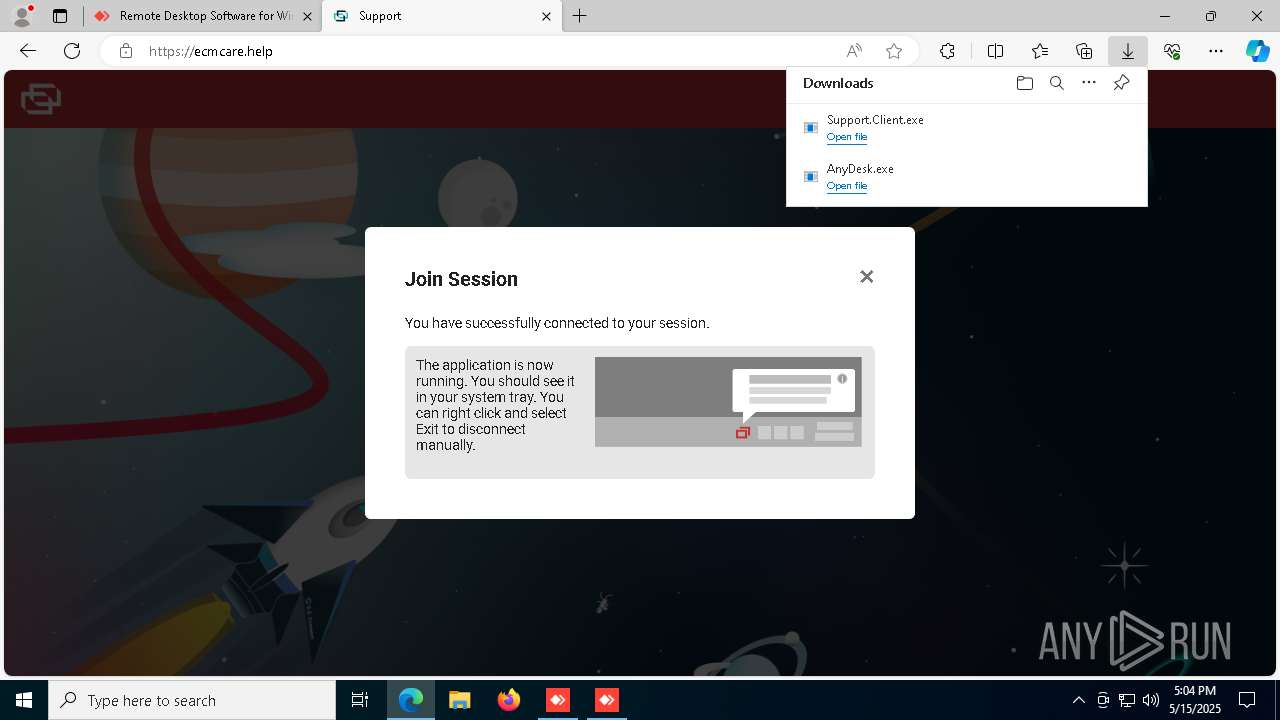Refresh the current page
Viewport: 1280px width, 720px height.
click(72, 51)
